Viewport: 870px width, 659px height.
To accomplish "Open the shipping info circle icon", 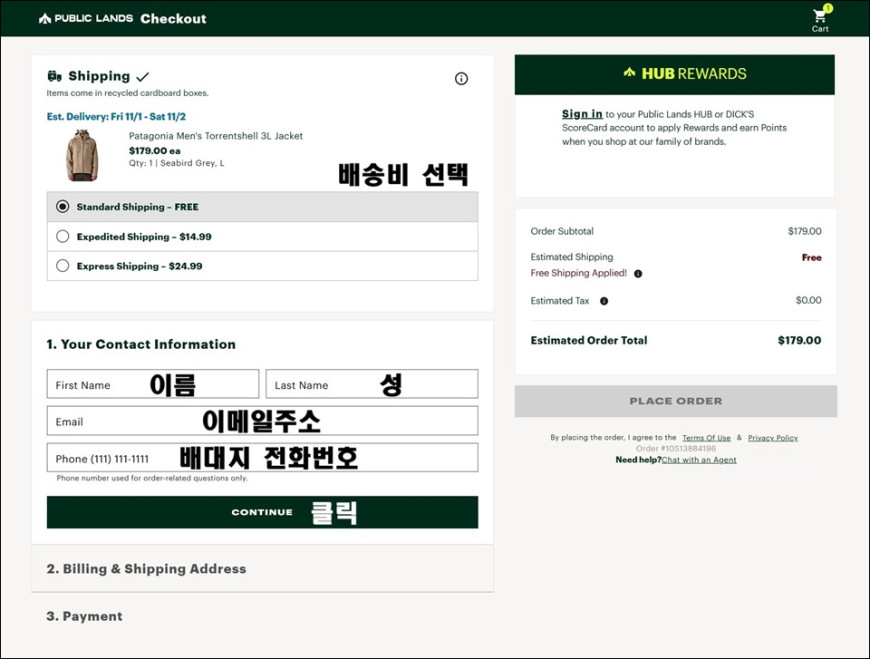I will coord(461,79).
